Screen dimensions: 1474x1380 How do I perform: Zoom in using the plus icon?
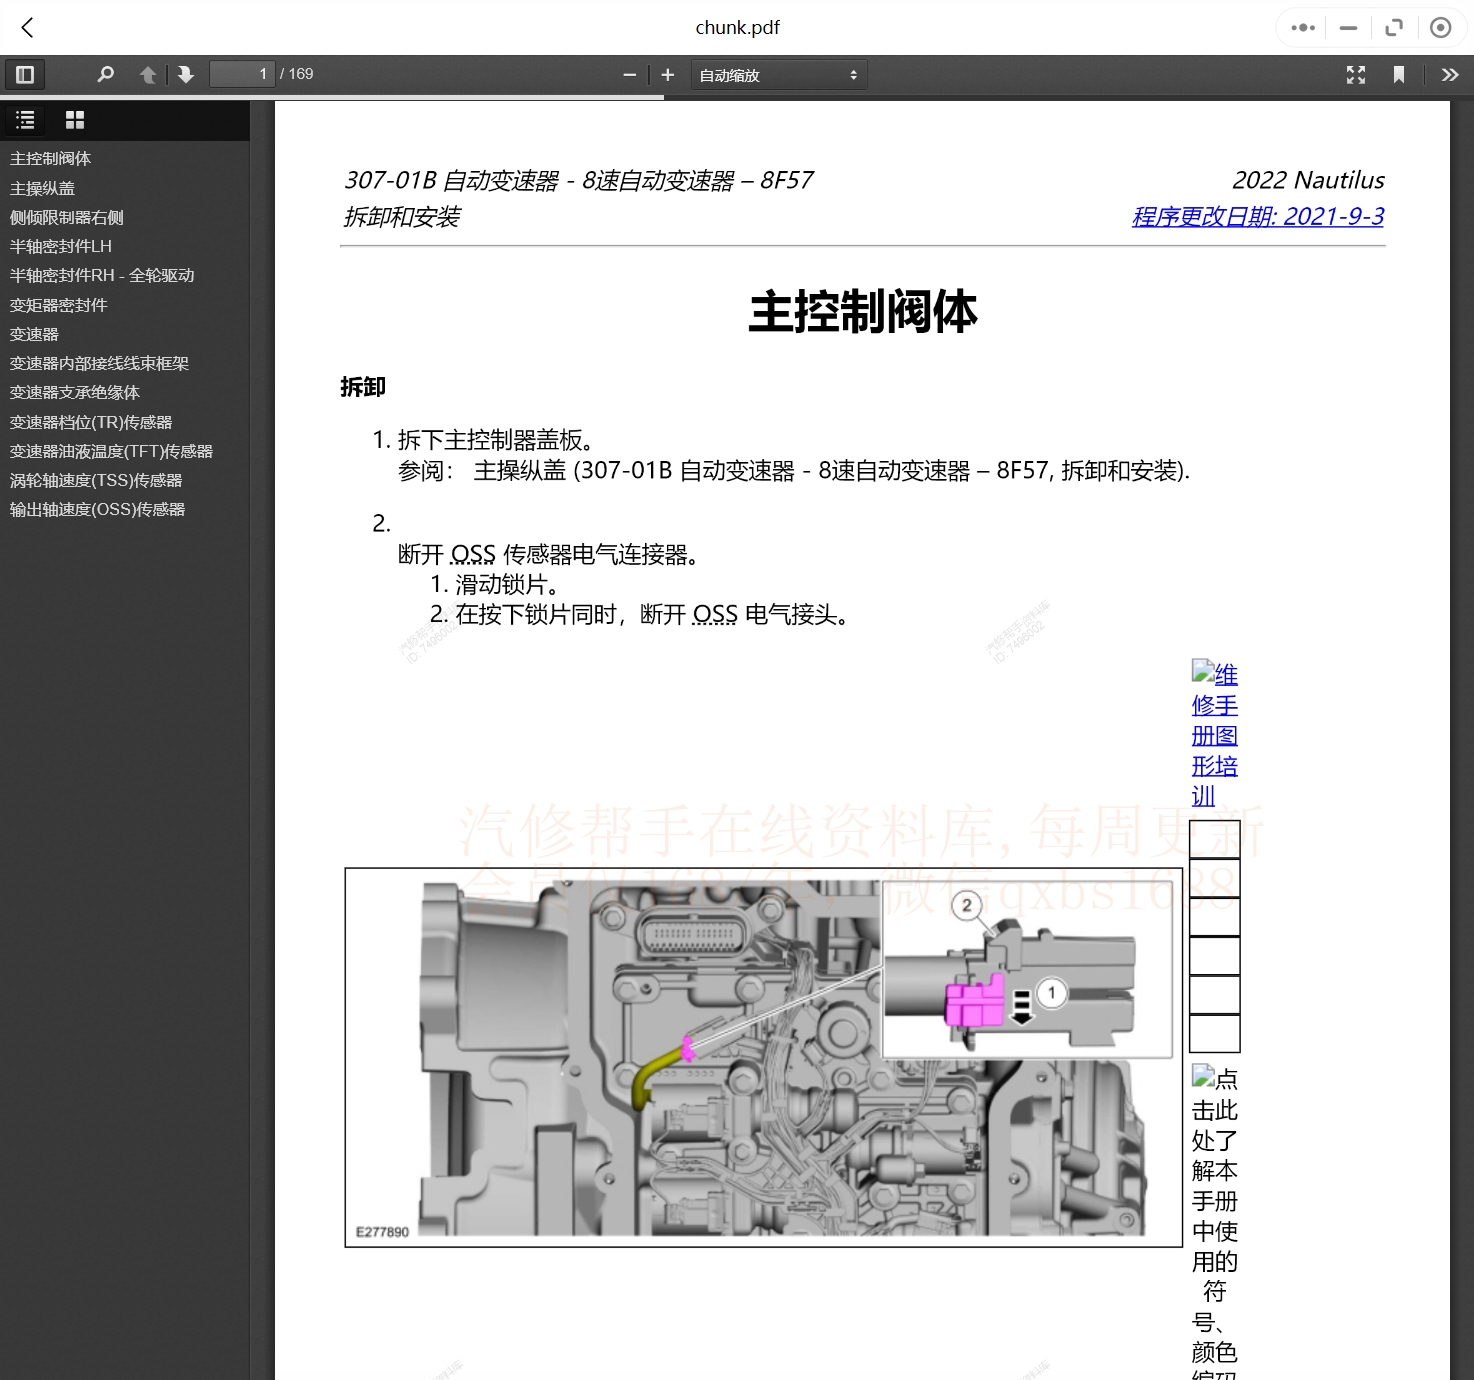coord(667,74)
